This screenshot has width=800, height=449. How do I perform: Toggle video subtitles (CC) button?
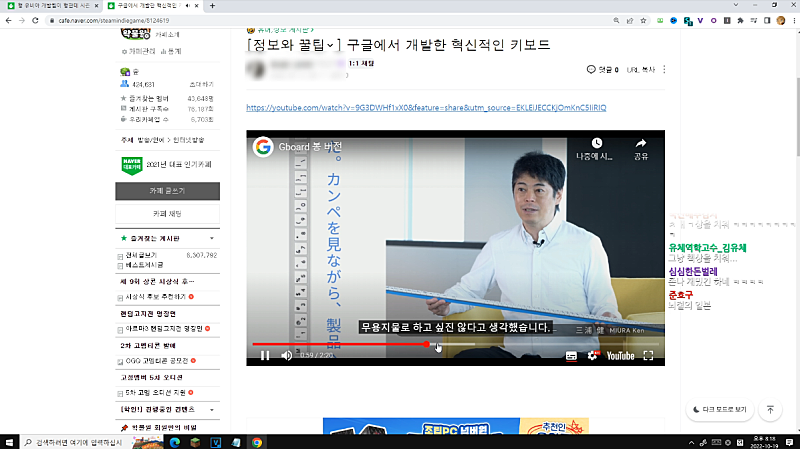(571, 356)
